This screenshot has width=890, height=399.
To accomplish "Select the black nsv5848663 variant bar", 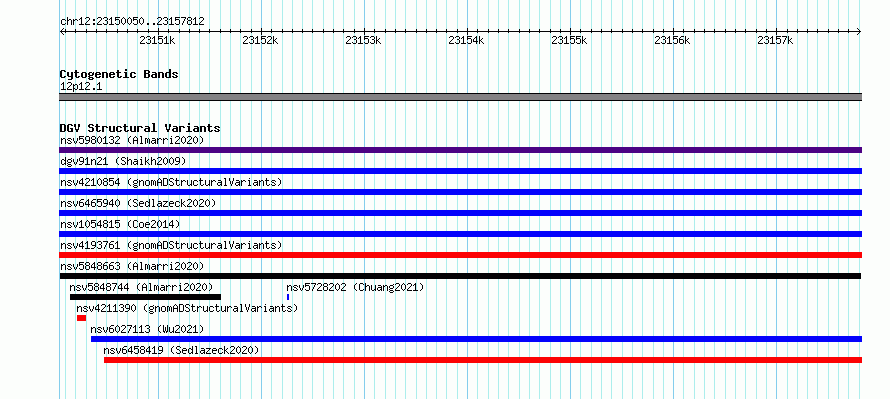I will point(460,276).
